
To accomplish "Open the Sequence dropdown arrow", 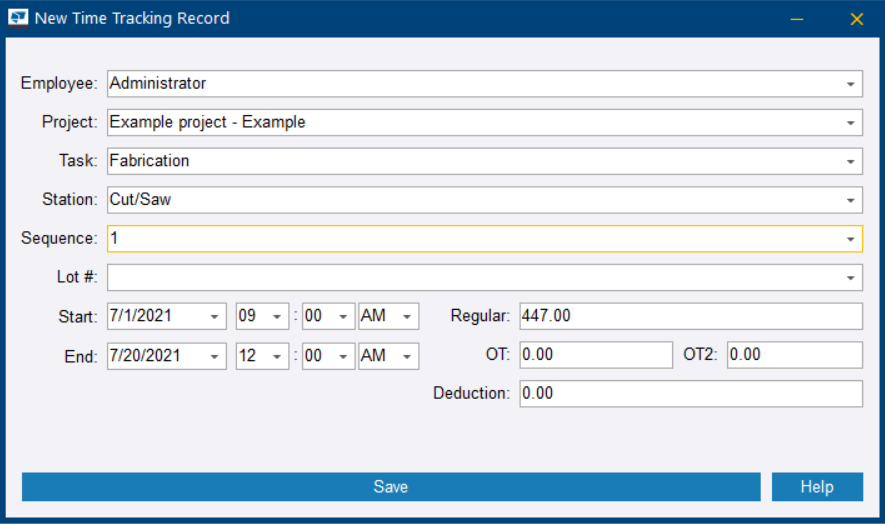I will pos(850,239).
